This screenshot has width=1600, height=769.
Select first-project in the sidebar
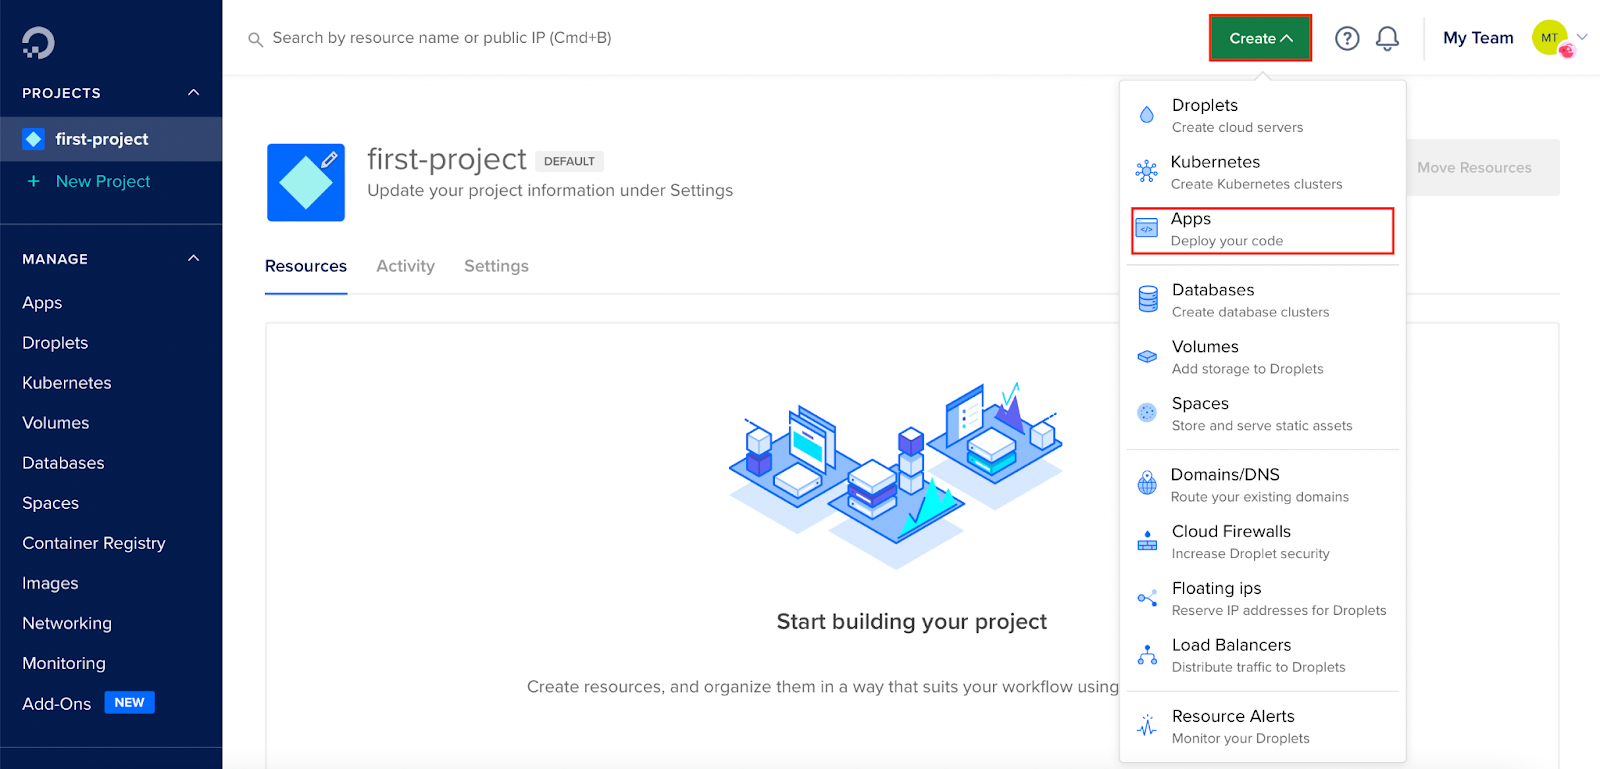(x=111, y=139)
